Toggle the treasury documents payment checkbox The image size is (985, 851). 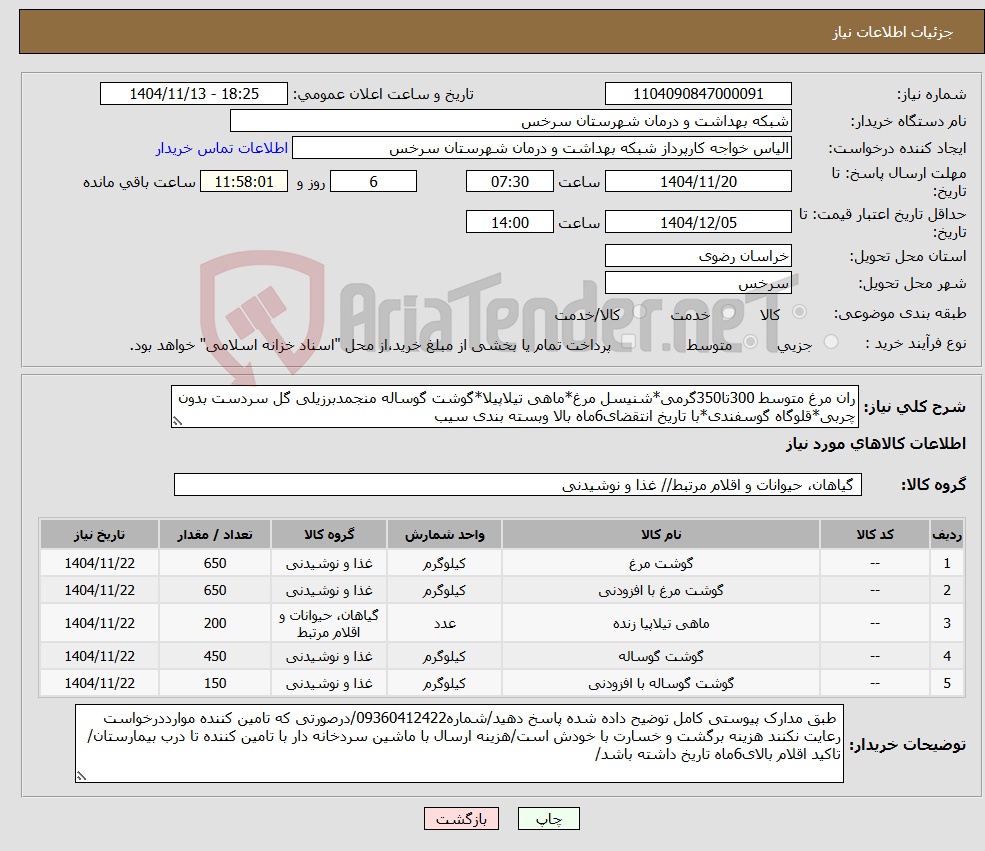pyautogui.click(x=627, y=342)
